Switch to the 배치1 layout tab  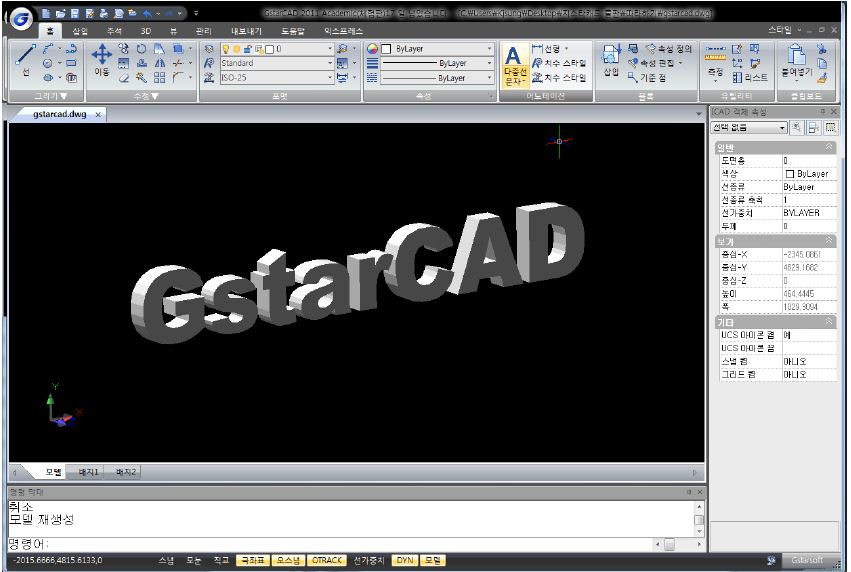click(89, 472)
